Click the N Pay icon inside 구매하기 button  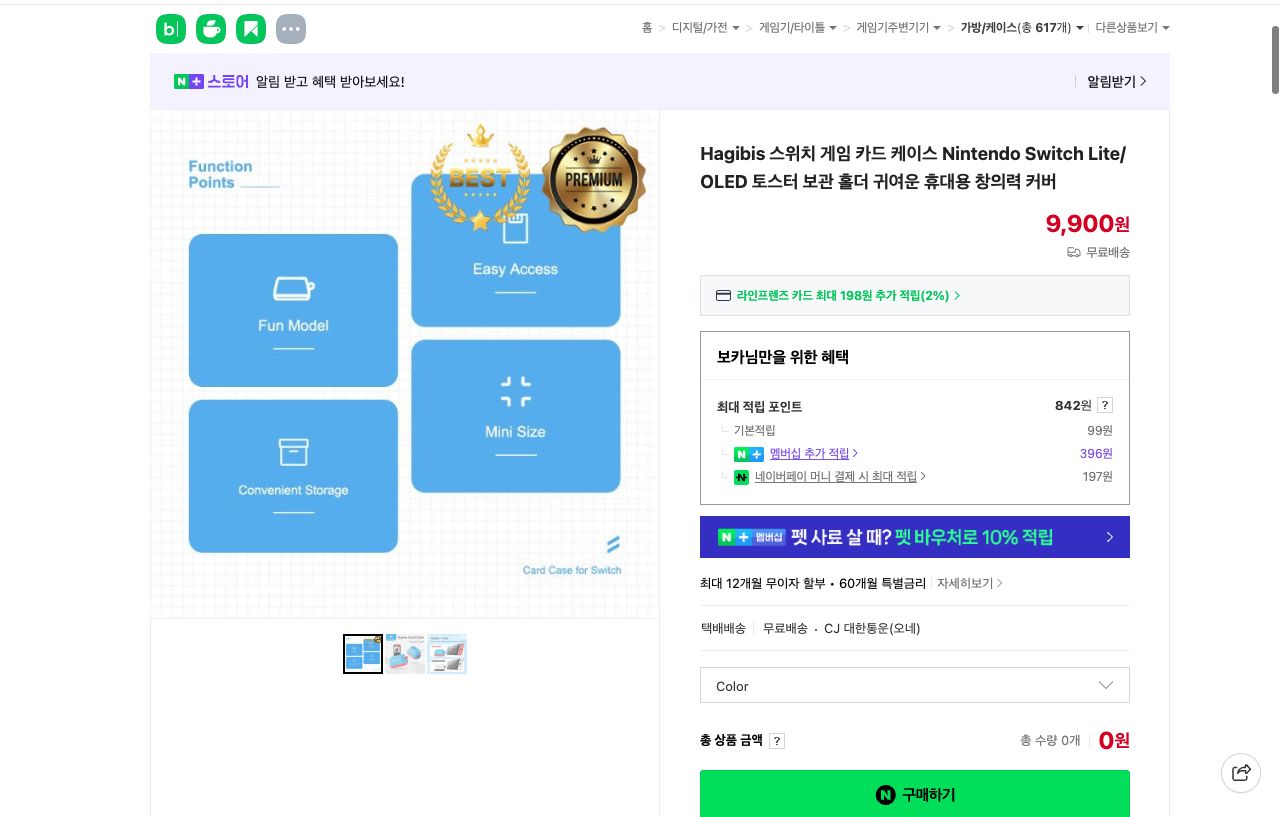[x=886, y=795]
